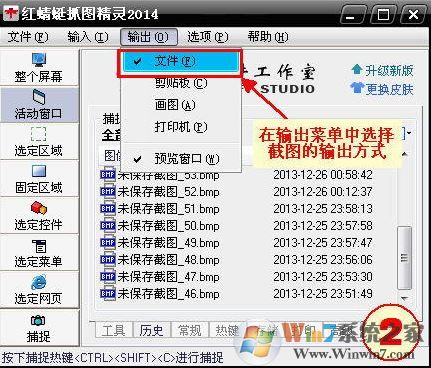
Task: Click BMP icon of 未保存截图_46.bmp
Action: 108,293
